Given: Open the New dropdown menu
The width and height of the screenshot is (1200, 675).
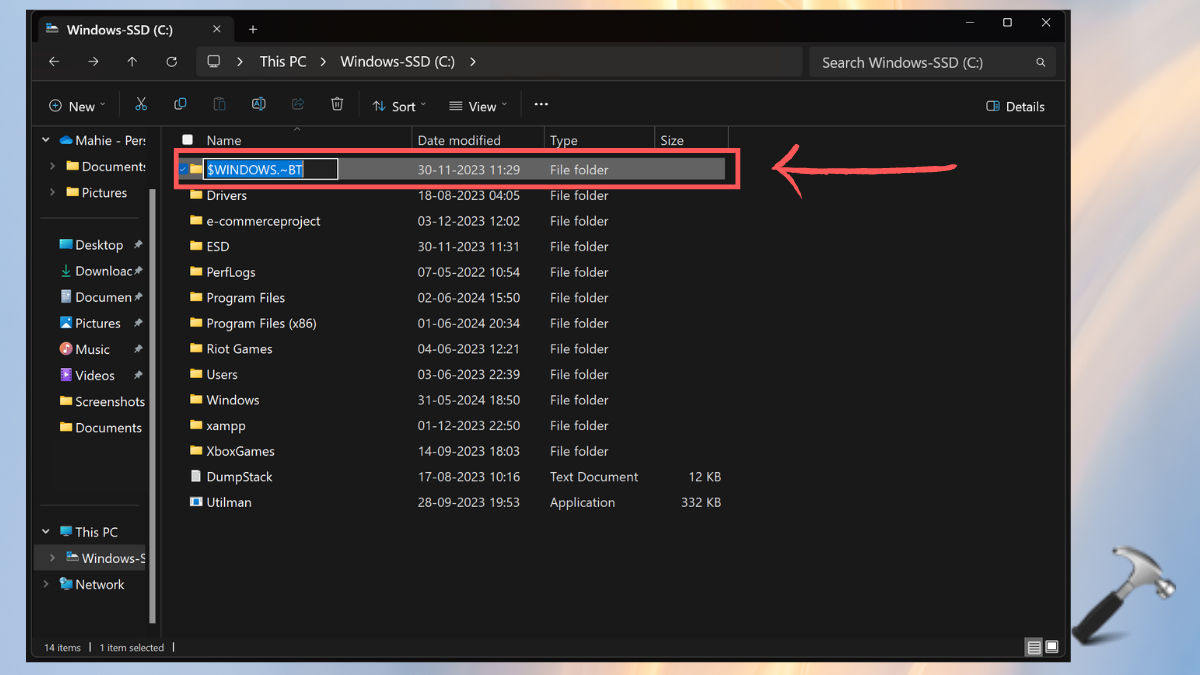Looking at the screenshot, I should tap(77, 106).
